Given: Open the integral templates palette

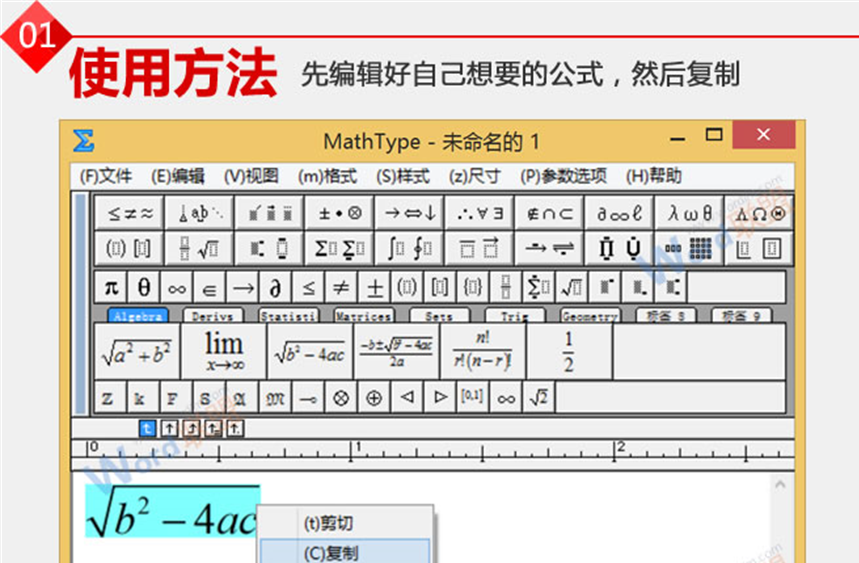Looking at the screenshot, I should pos(410,248).
